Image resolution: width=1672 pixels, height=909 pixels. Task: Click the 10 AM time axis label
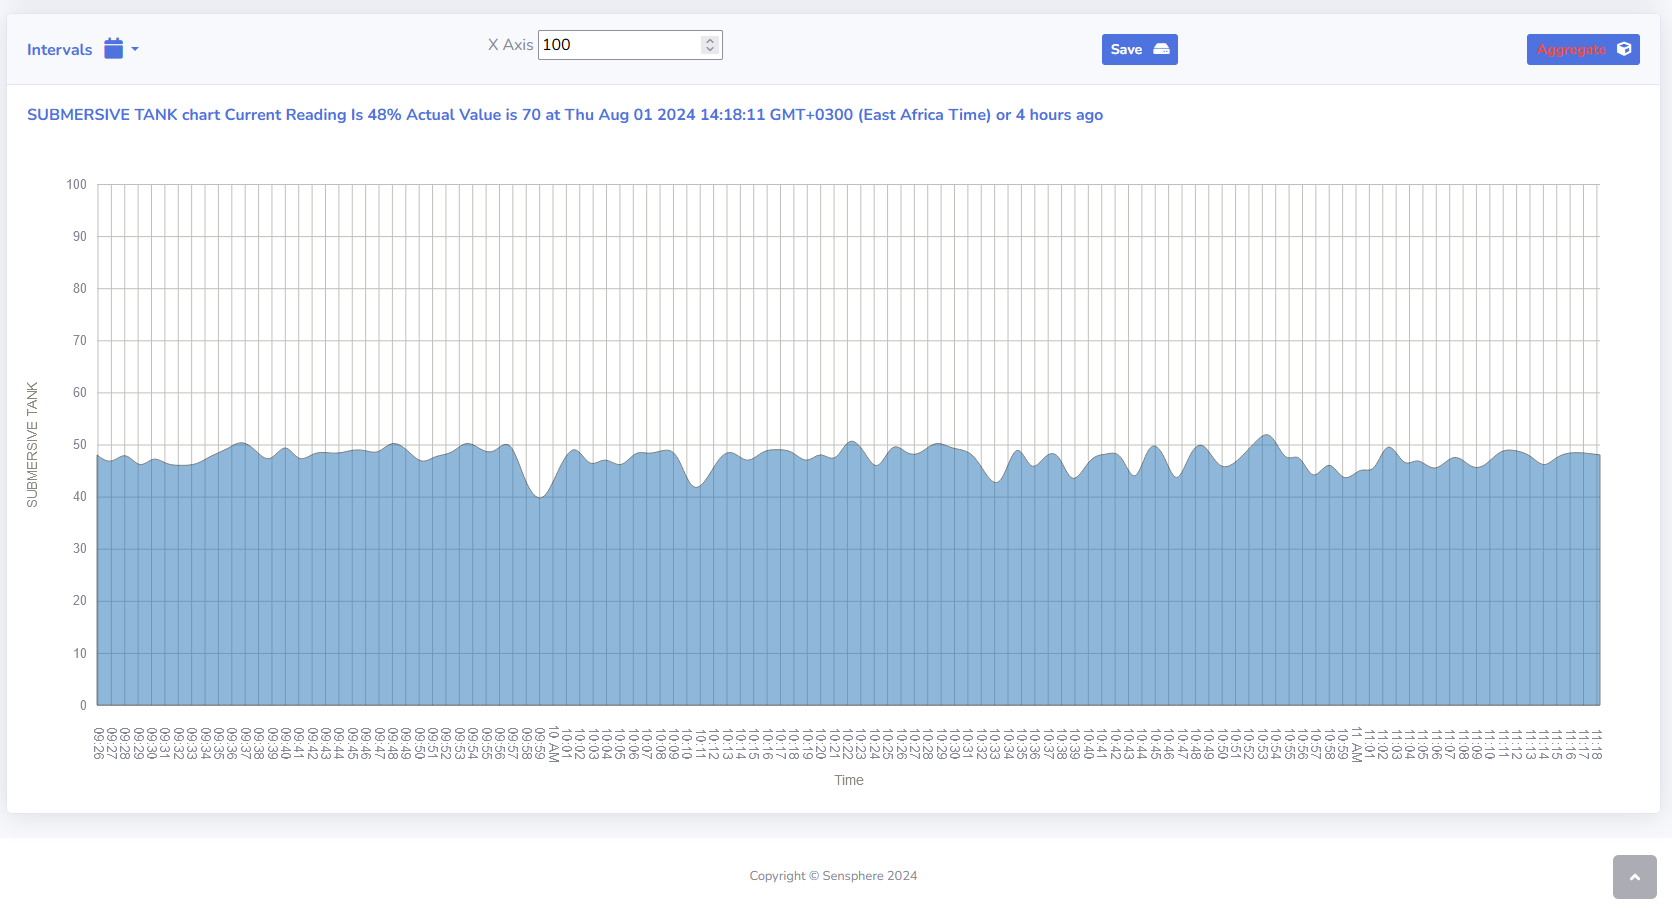(x=553, y=744)
